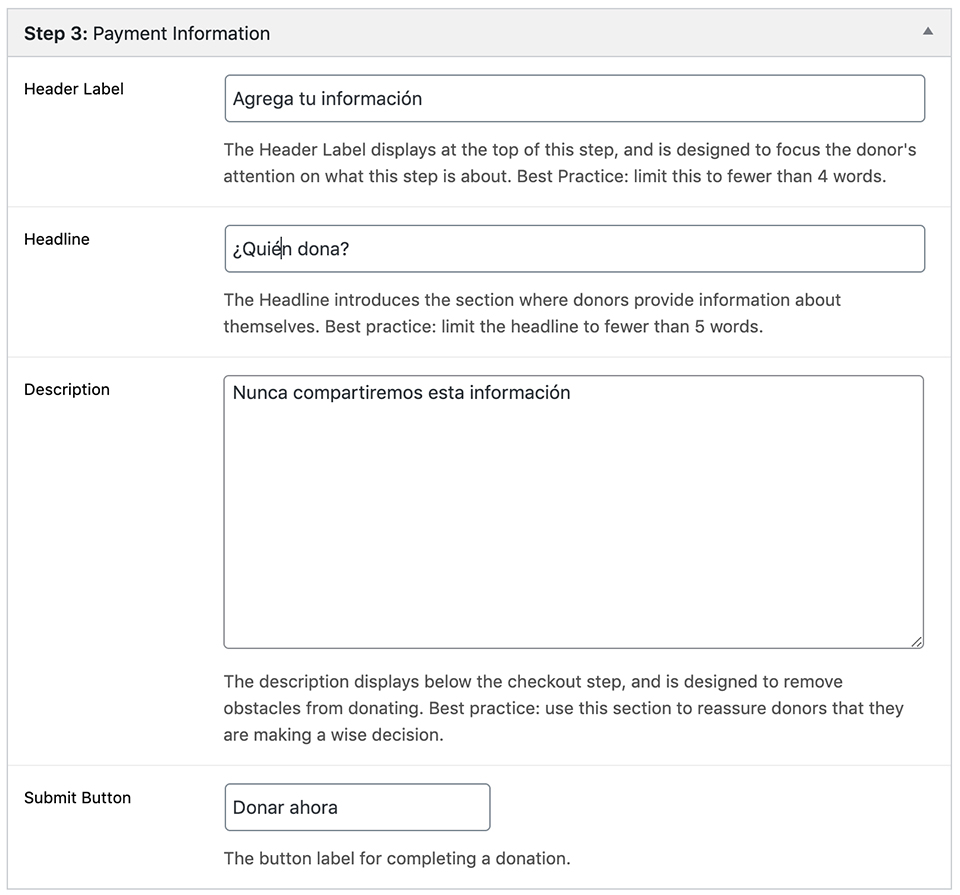This screenshot has height=895, width=960.
Task: Click the 'Description' field label
Action: (67, 389)
